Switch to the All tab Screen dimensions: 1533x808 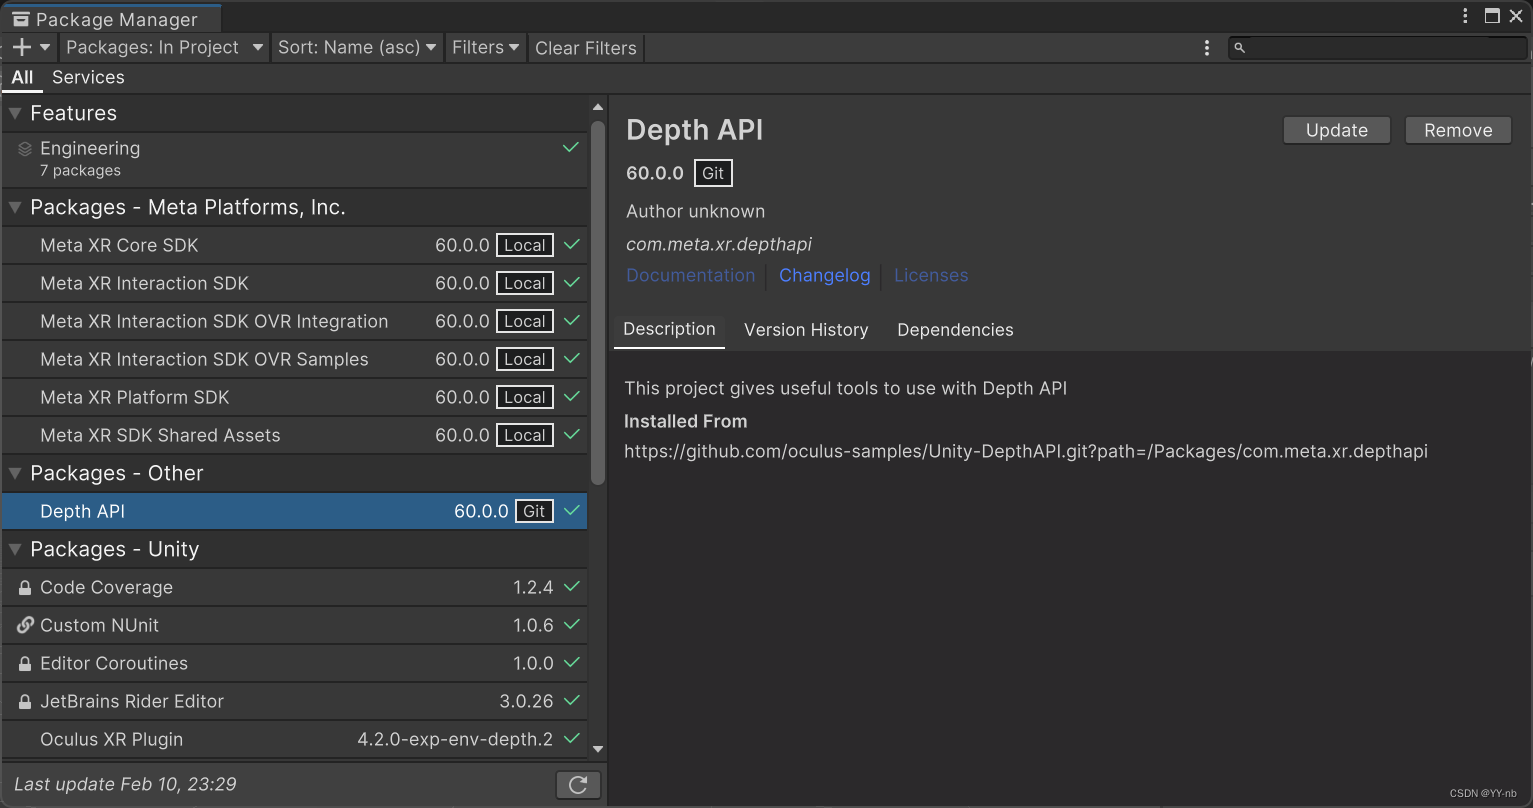tap(22, 78)
